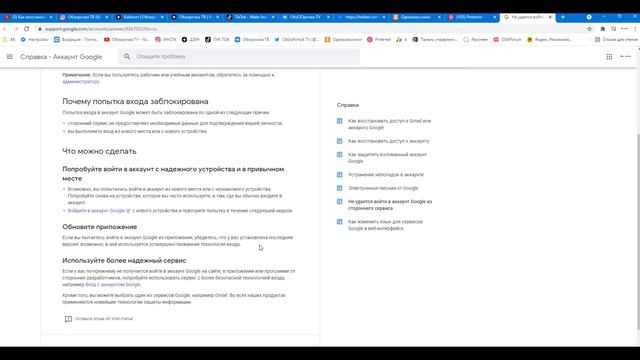The width and height of the screenshot is (640, 360).
Task: Switch to the TikTok - Make Your Day tab
Action: [x=250, y=17]
